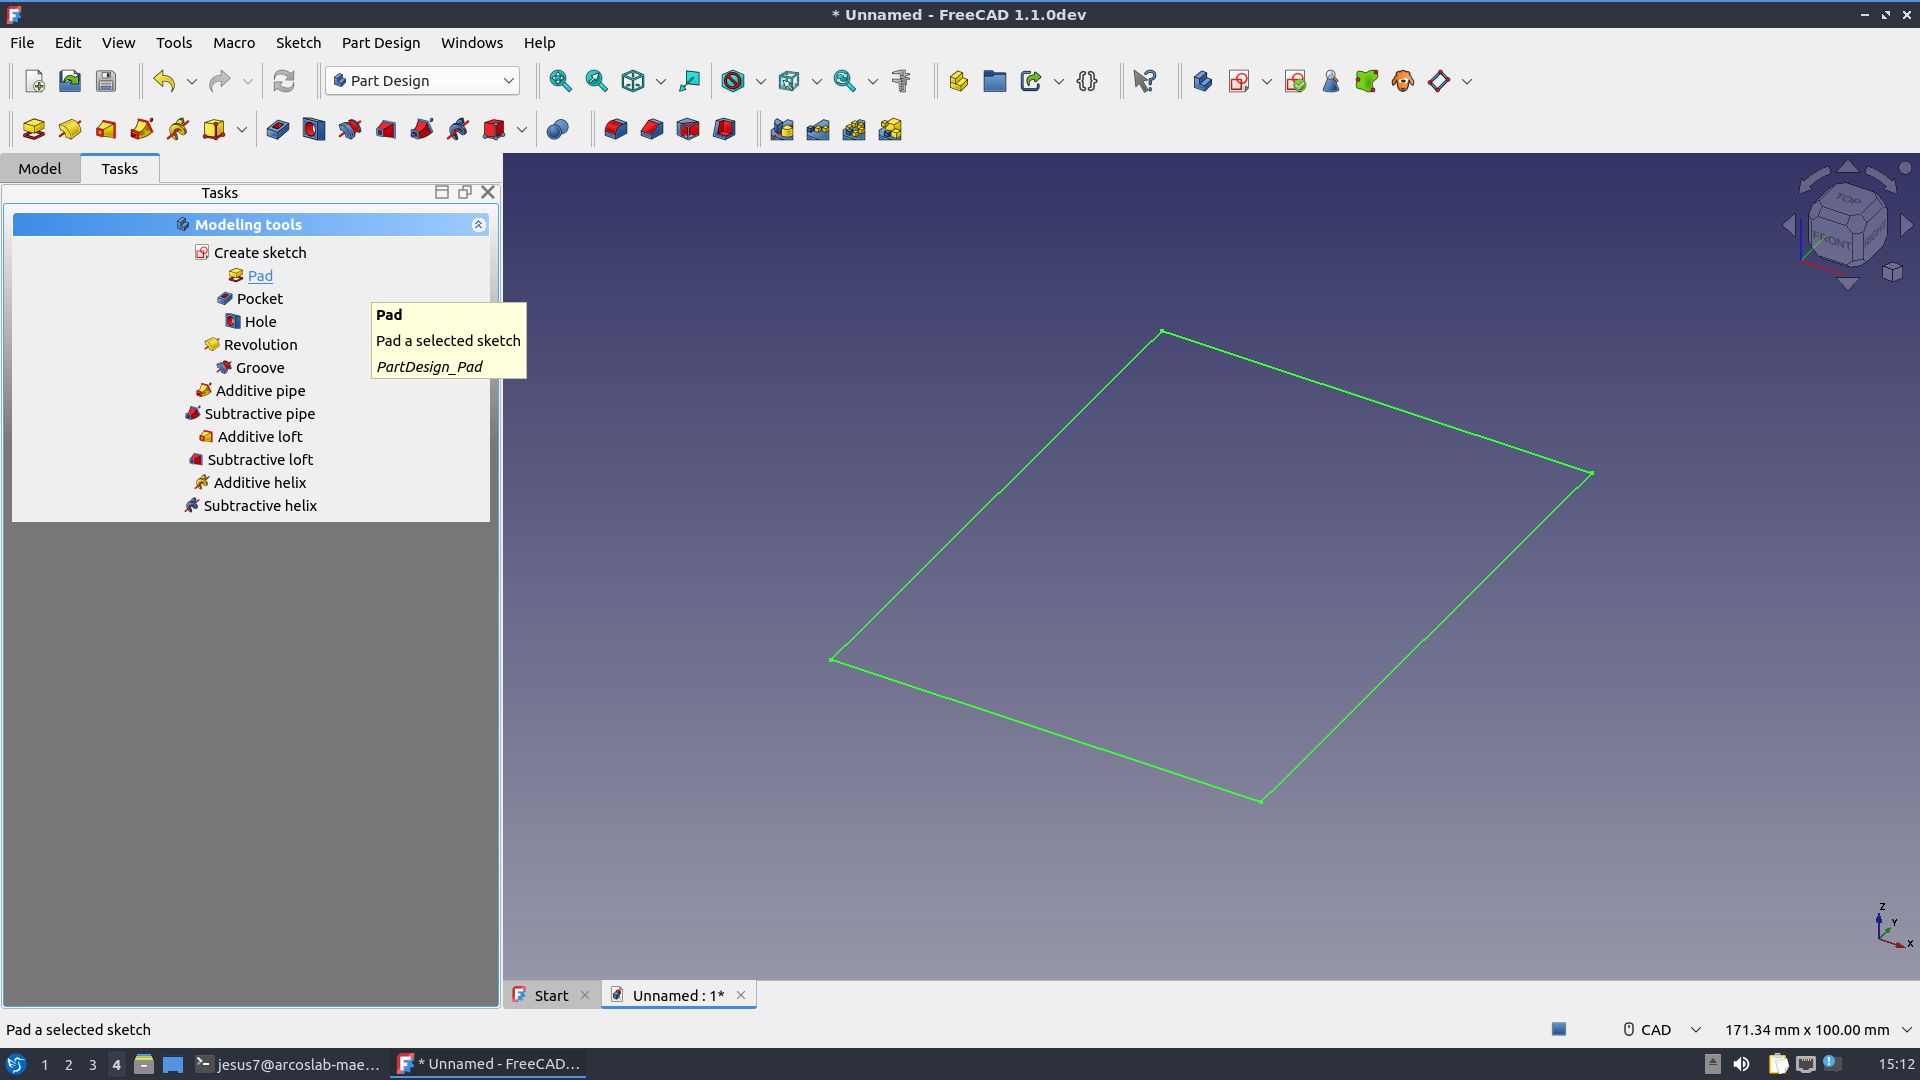
Task: Click the MultiTransform toolbar icon
Action: (890, 129)
